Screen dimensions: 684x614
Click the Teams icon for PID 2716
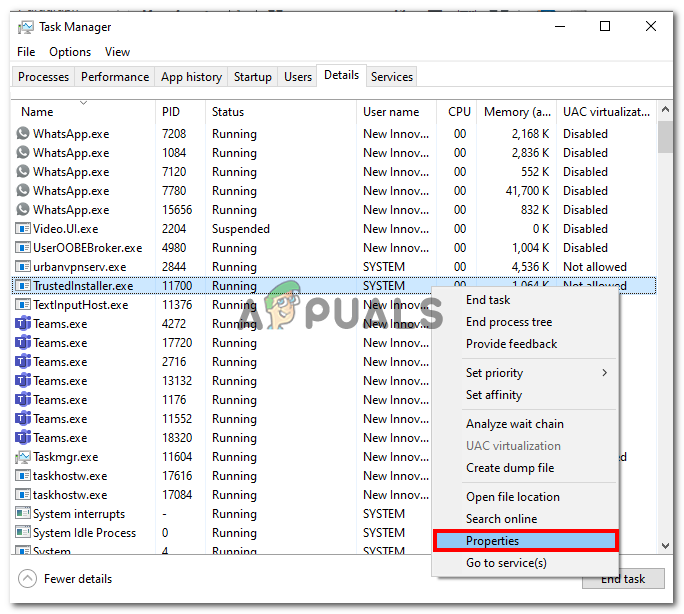pos(23,362)
